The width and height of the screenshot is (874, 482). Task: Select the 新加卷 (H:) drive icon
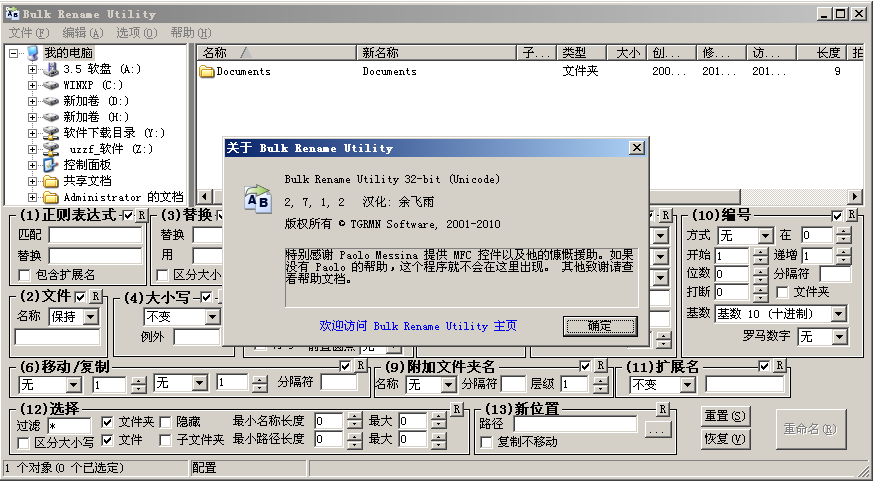51,117
